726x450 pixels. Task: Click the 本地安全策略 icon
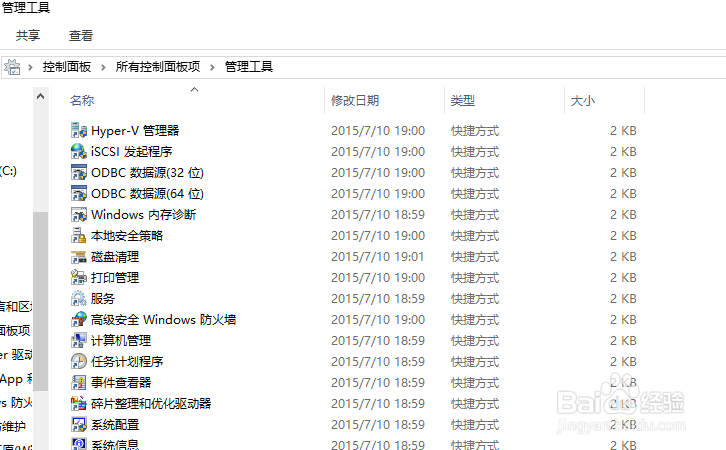pyautogui.click(x=79, y=235)
